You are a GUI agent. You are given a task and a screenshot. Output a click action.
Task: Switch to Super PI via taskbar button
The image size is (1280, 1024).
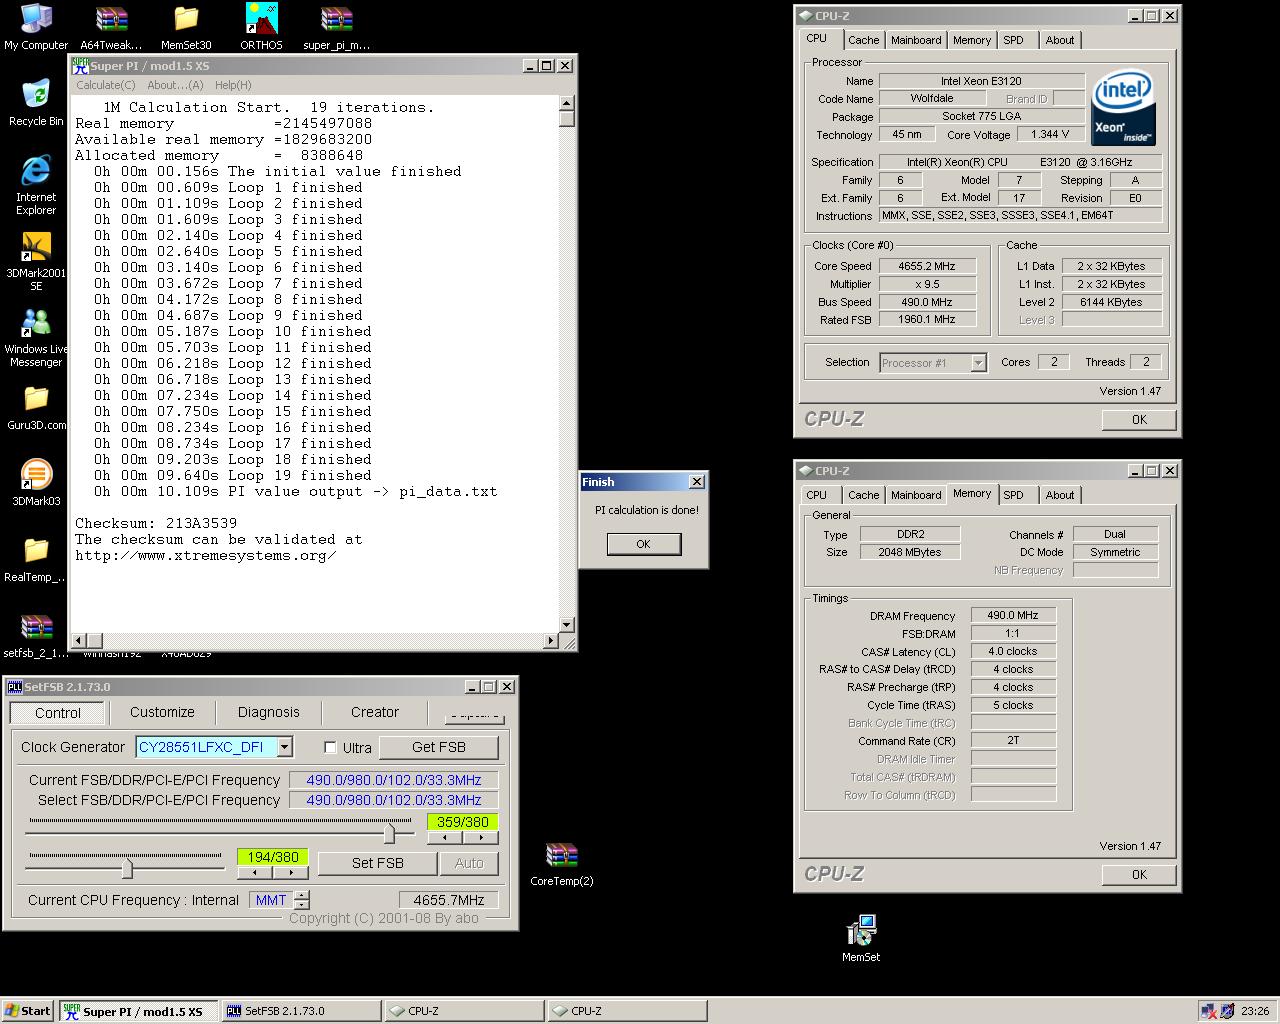tap(138, 1011)
